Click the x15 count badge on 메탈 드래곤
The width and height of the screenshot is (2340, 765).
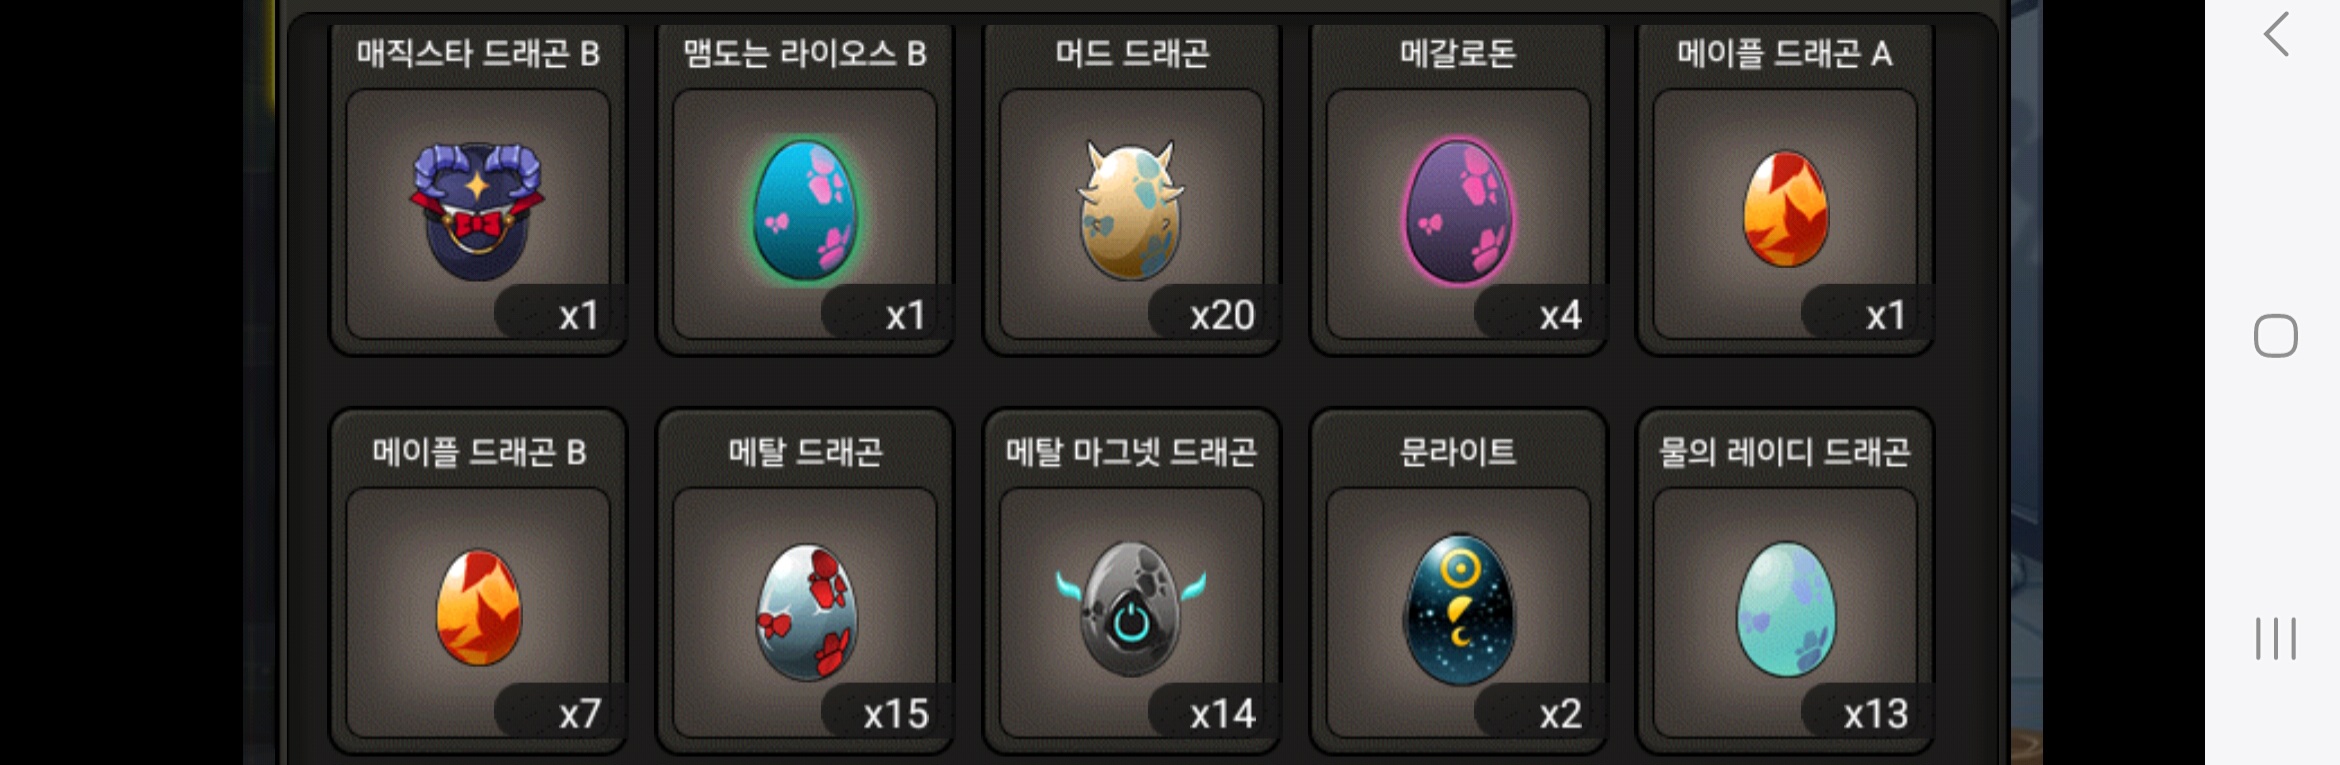896,714
